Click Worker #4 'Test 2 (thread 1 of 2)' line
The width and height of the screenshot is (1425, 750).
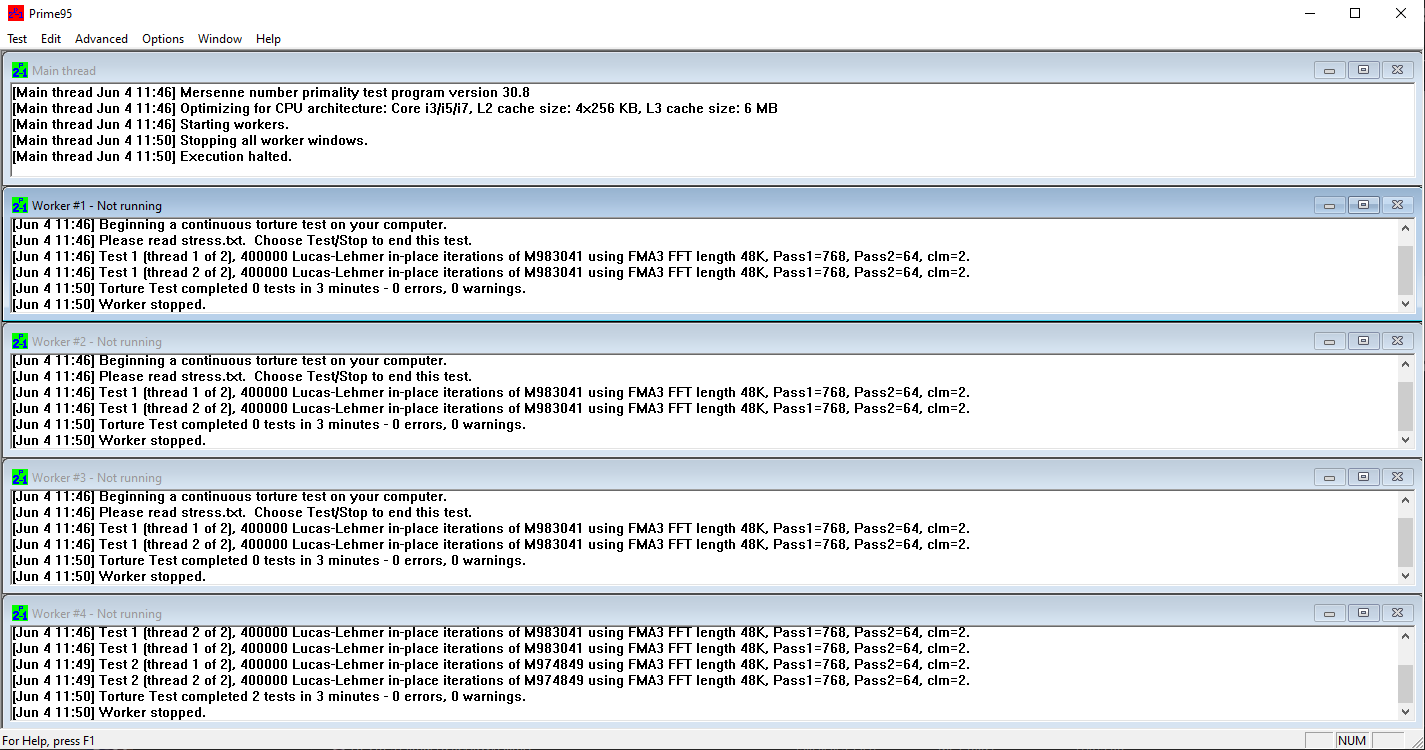click(x=491, y=664)
